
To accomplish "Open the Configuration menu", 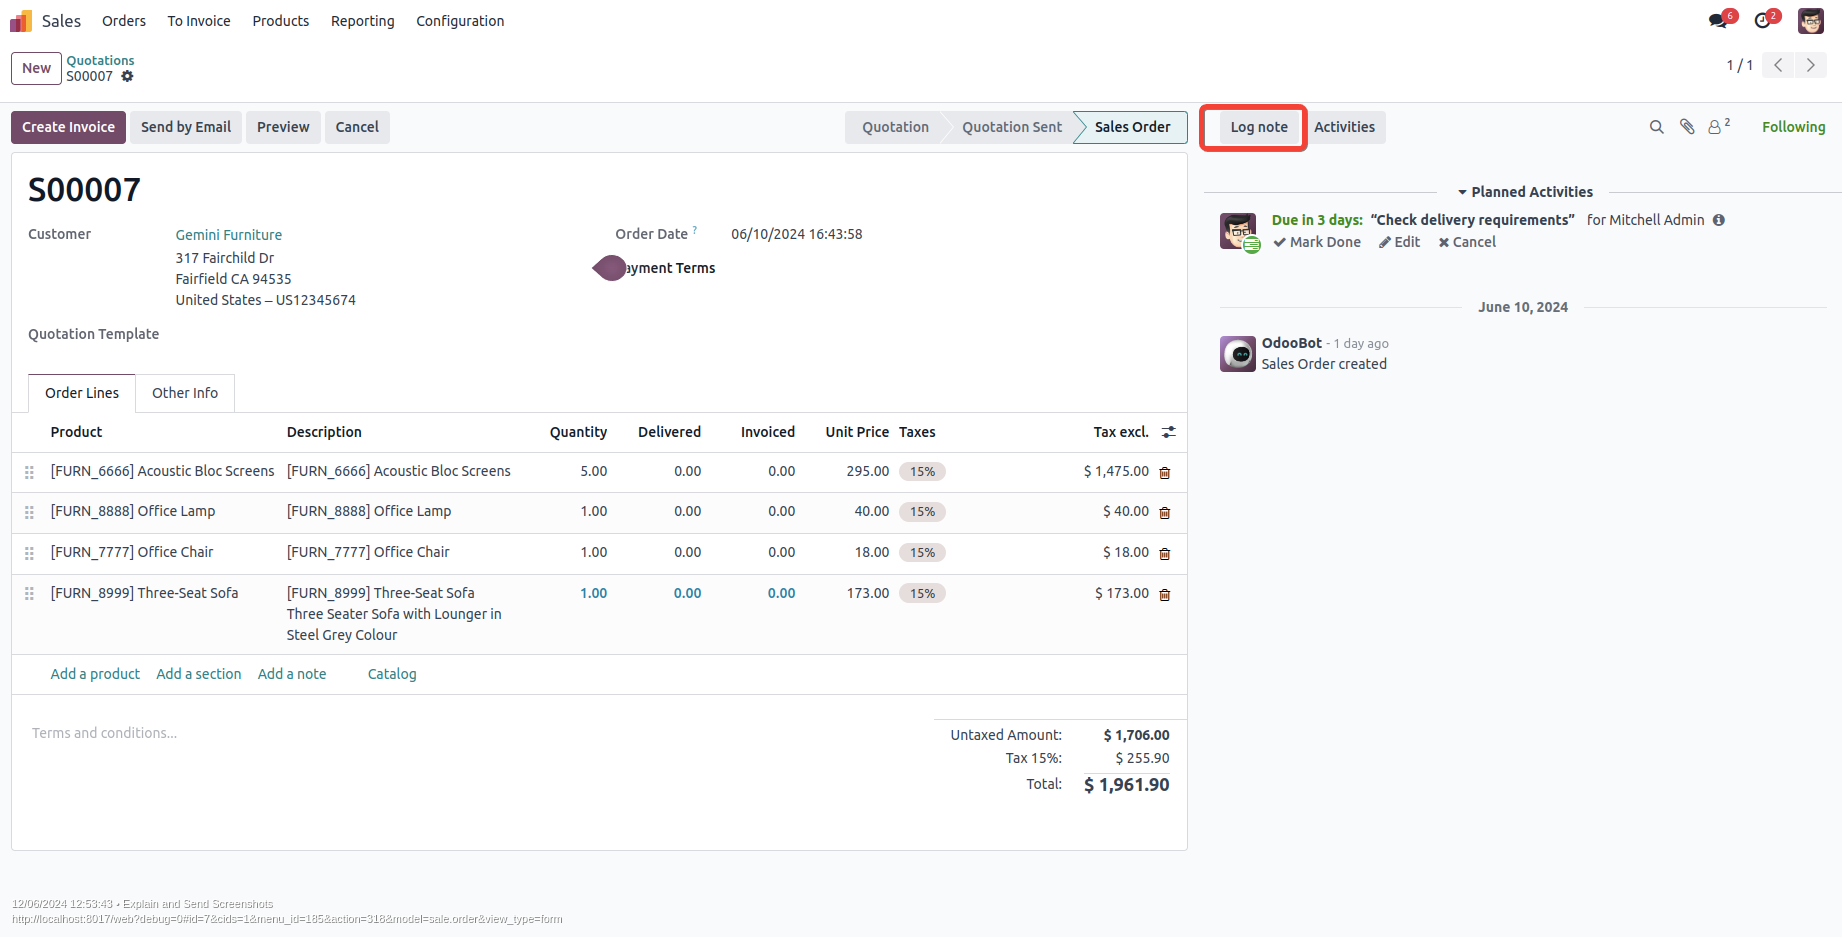I will point(460,21).
